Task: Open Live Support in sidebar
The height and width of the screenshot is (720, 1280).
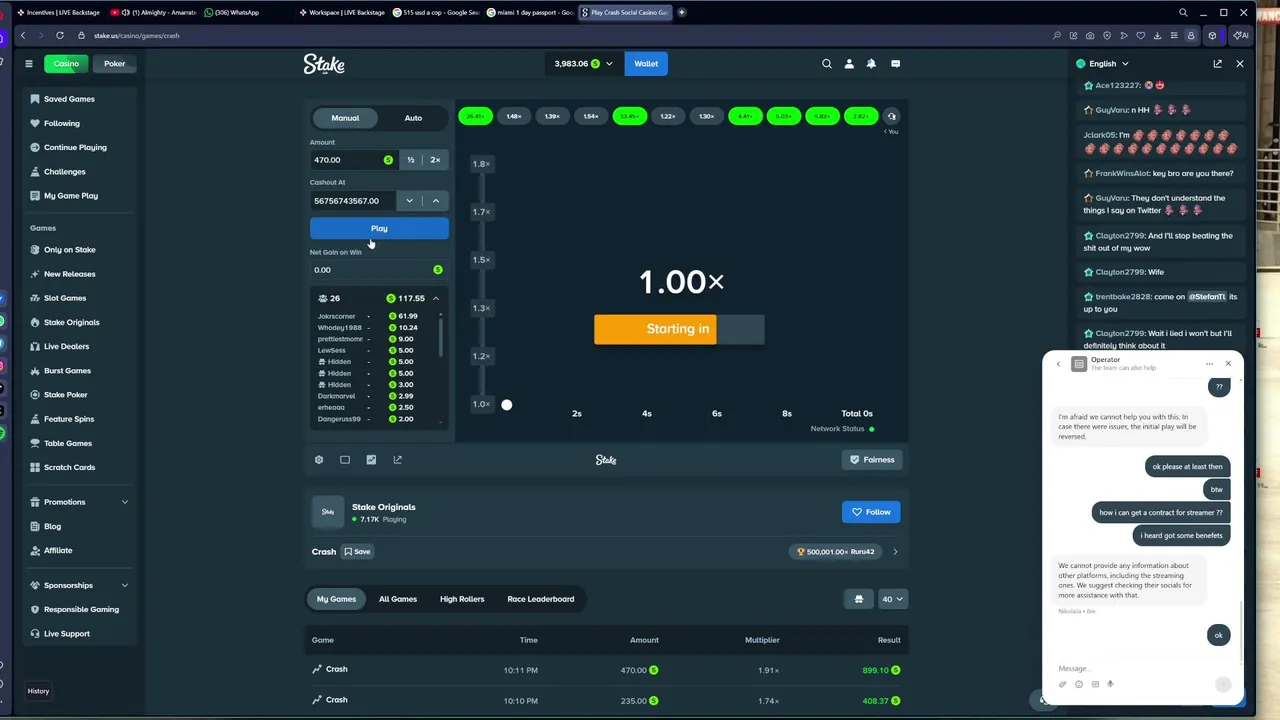Action: pos(67,634)
